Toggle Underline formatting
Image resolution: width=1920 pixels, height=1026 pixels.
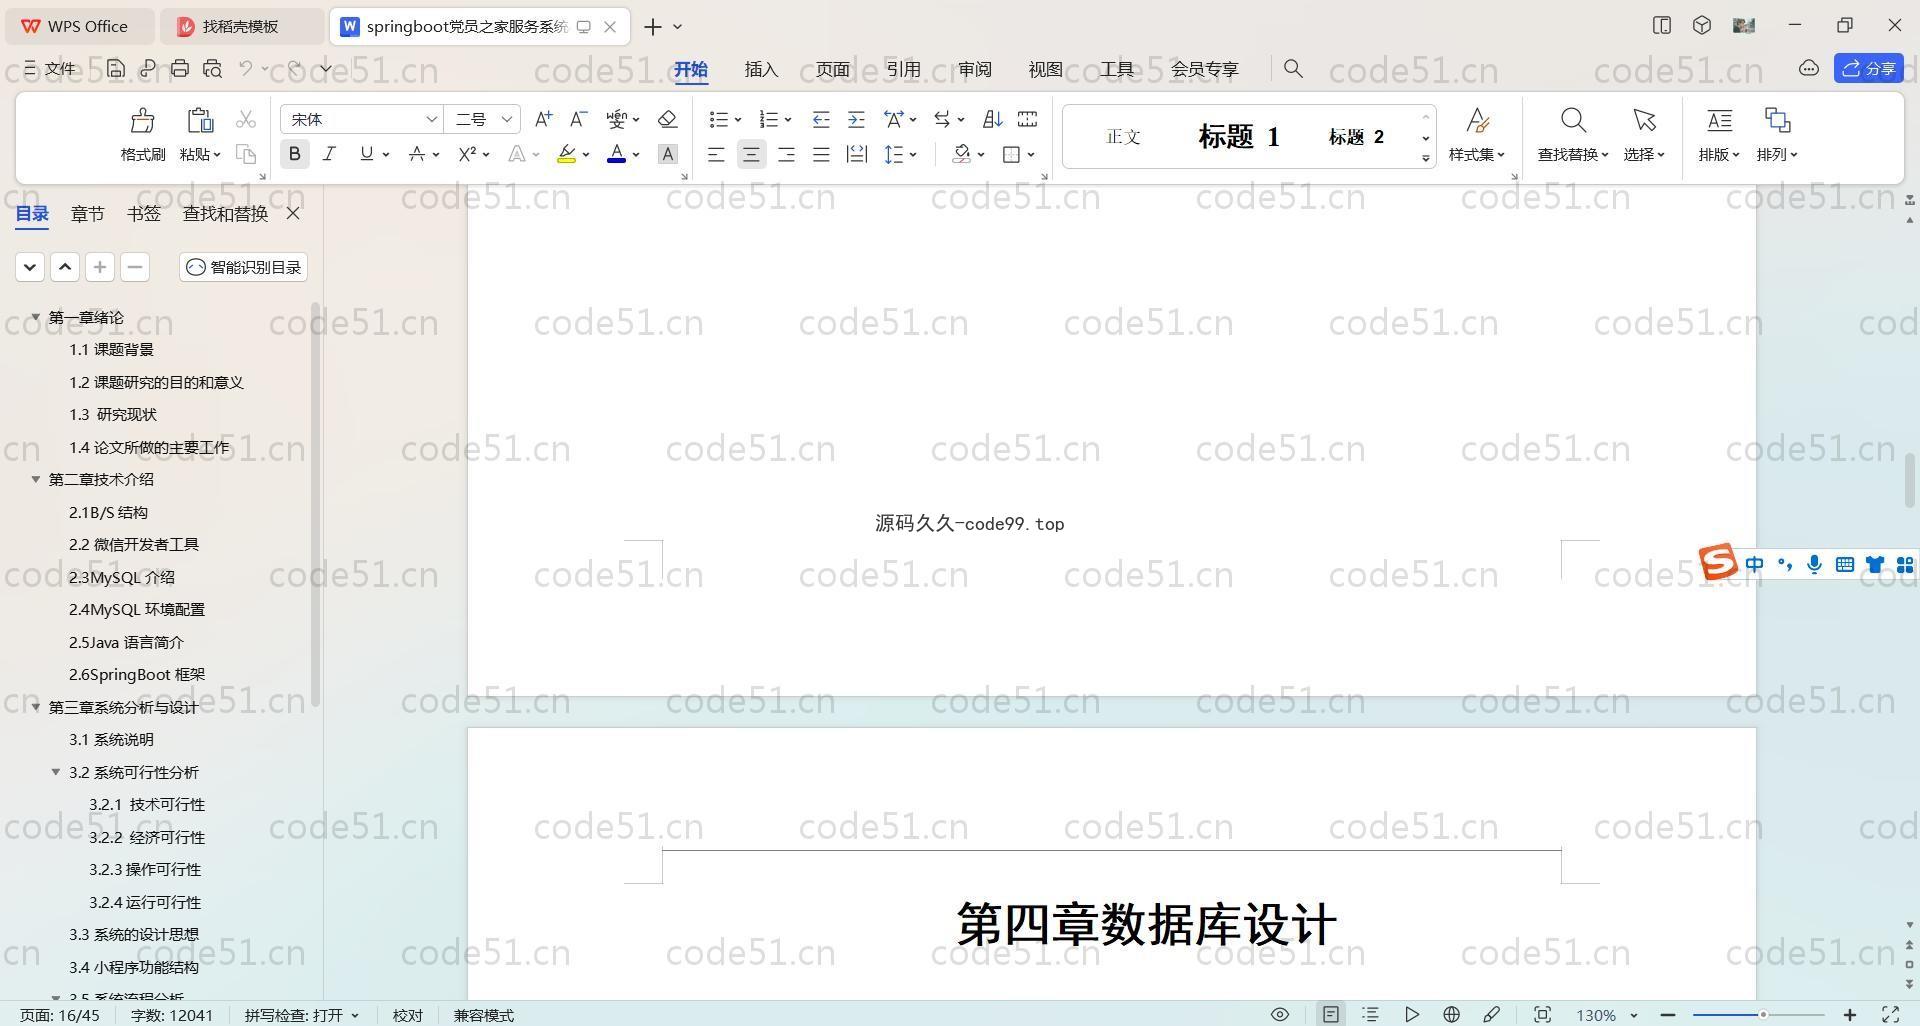[x=366, y=154]
